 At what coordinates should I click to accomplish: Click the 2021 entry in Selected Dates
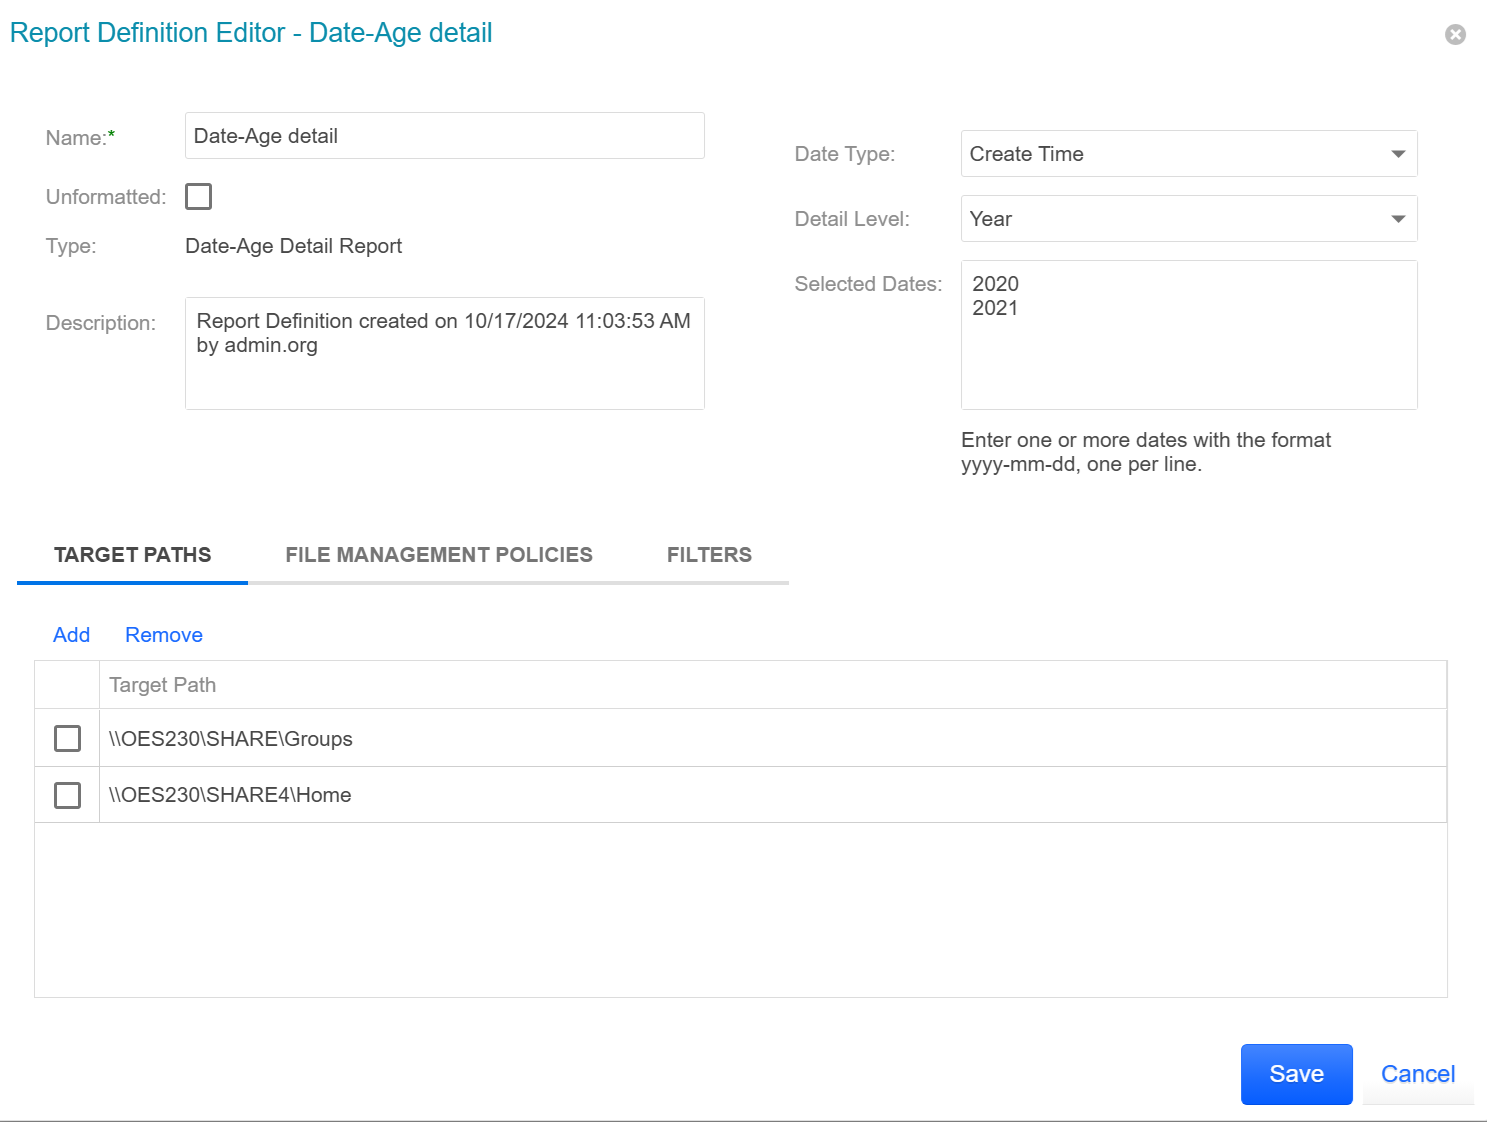(995, 308)
